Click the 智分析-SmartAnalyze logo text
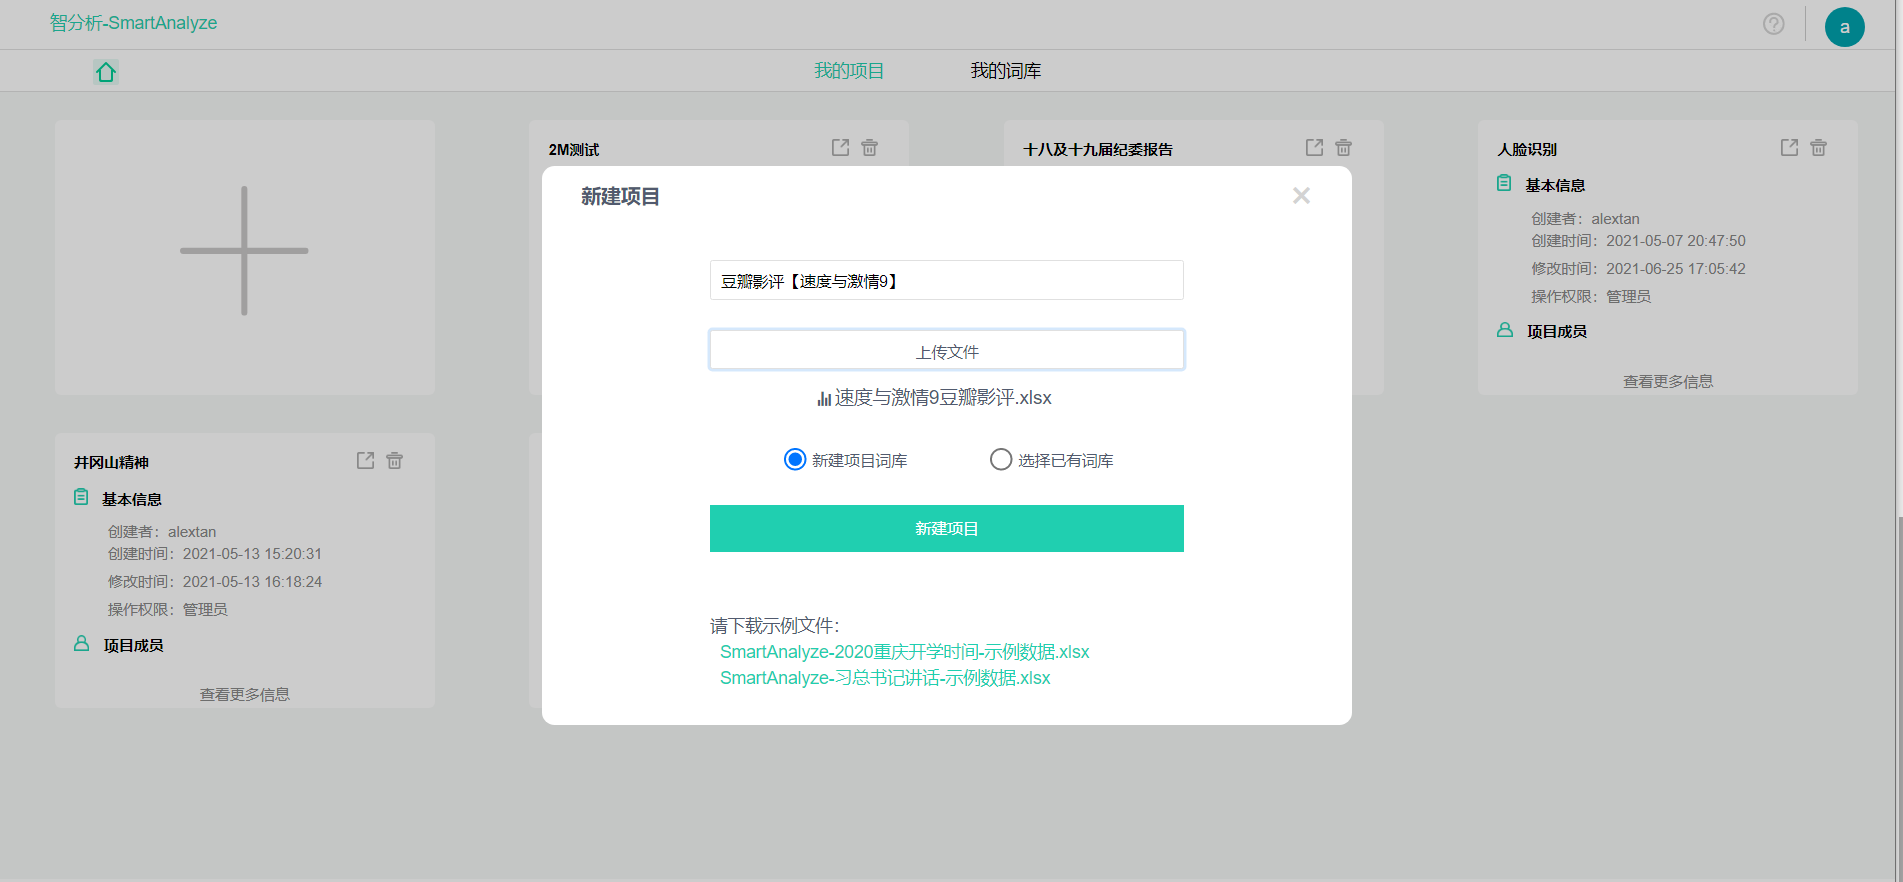This screenshot has width=1903, height=882. (133, 23)
